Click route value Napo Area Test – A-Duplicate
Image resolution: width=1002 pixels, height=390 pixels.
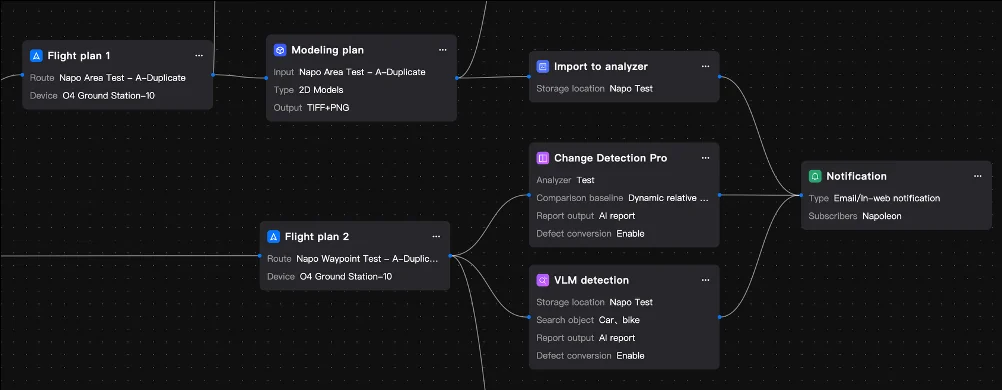coord(123,78)
